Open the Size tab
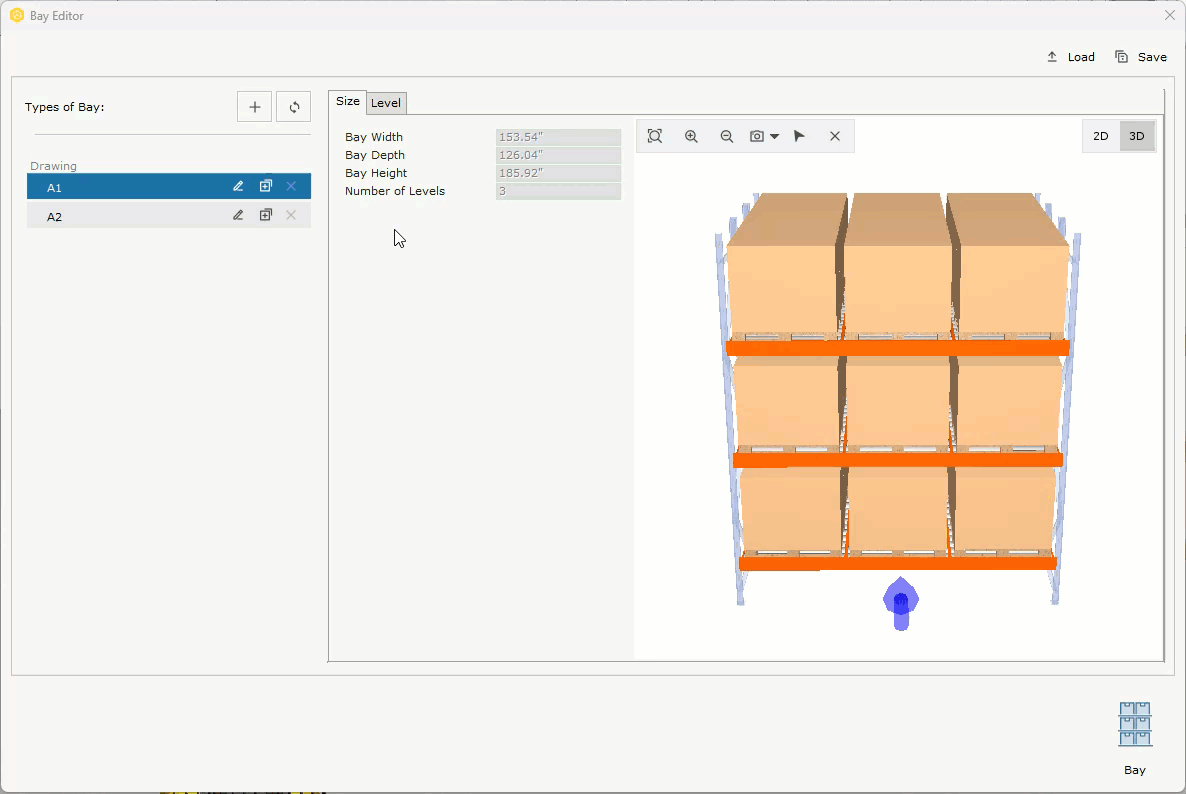This screenshot has height=794, width=1186. coord(347,101)
